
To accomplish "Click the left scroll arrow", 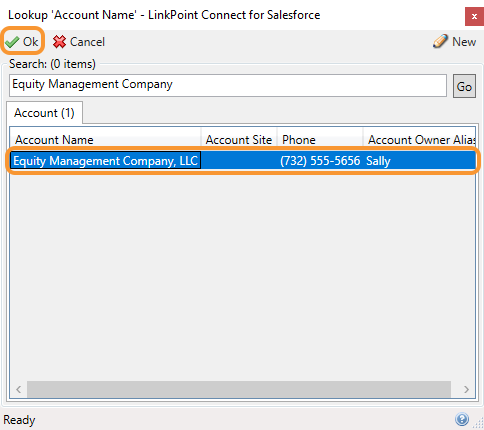I will pyautogui.click(x=19, y=389).
